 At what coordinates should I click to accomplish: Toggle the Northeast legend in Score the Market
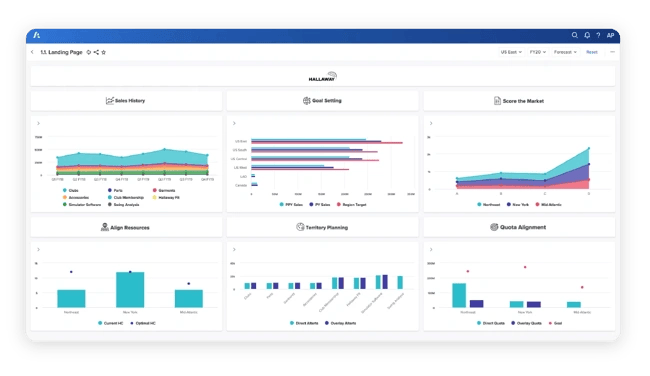point(489,204)
